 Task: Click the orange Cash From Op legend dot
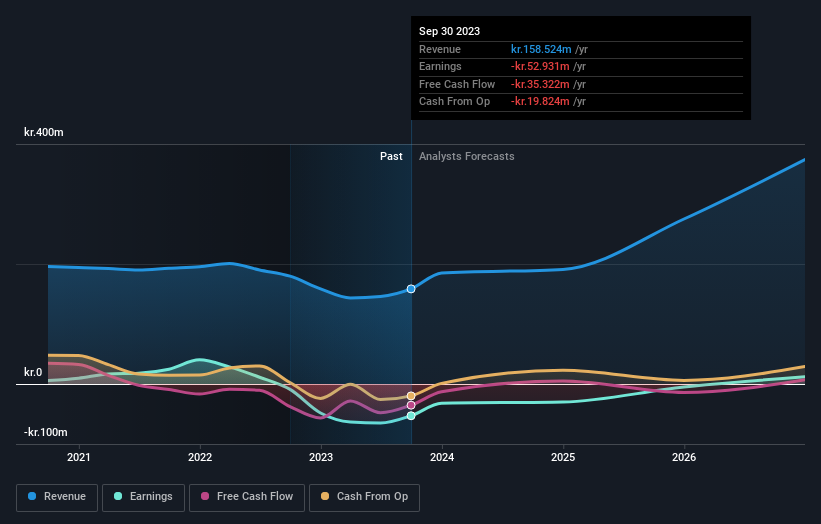pos(325,496)
